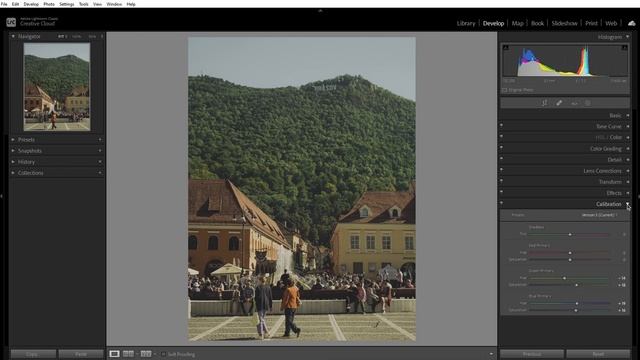
Task: Expand the Color Grading panel
Action: pos(627,149)
